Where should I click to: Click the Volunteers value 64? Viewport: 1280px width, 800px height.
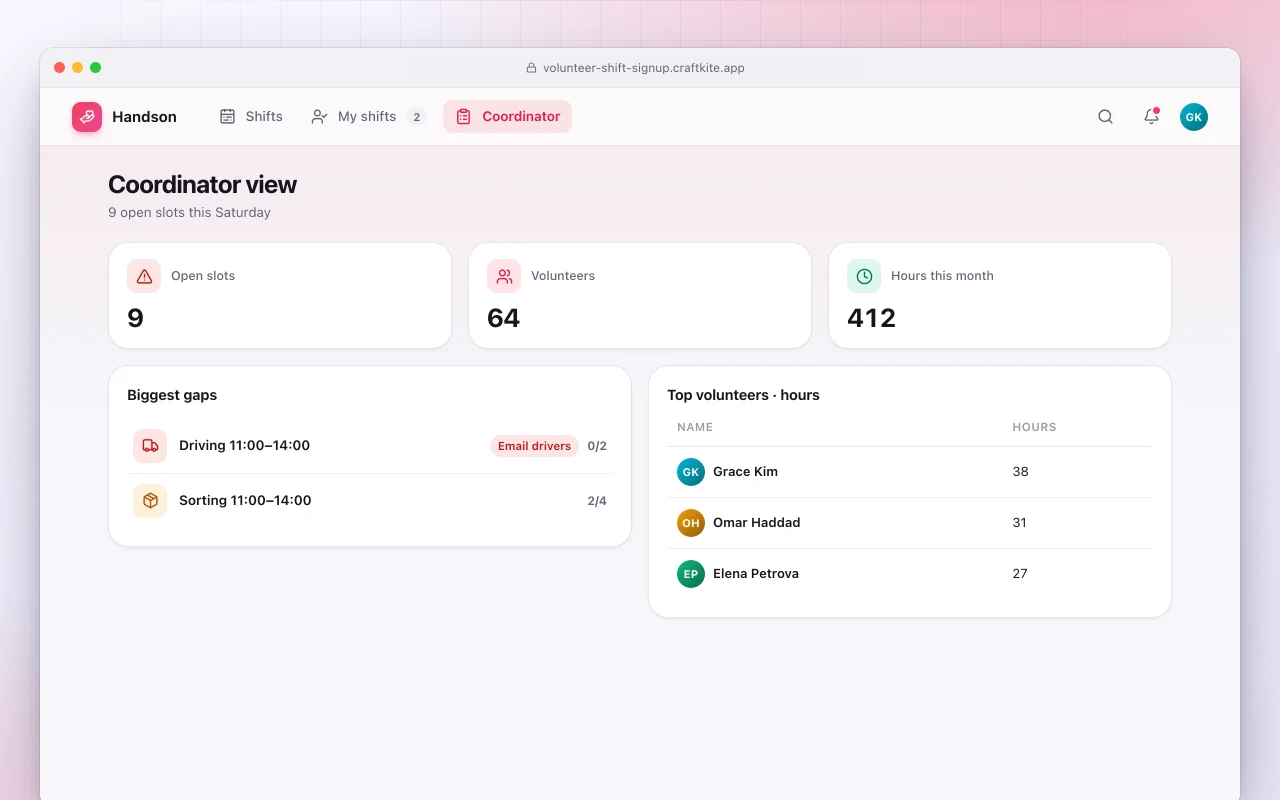(503, 318)
